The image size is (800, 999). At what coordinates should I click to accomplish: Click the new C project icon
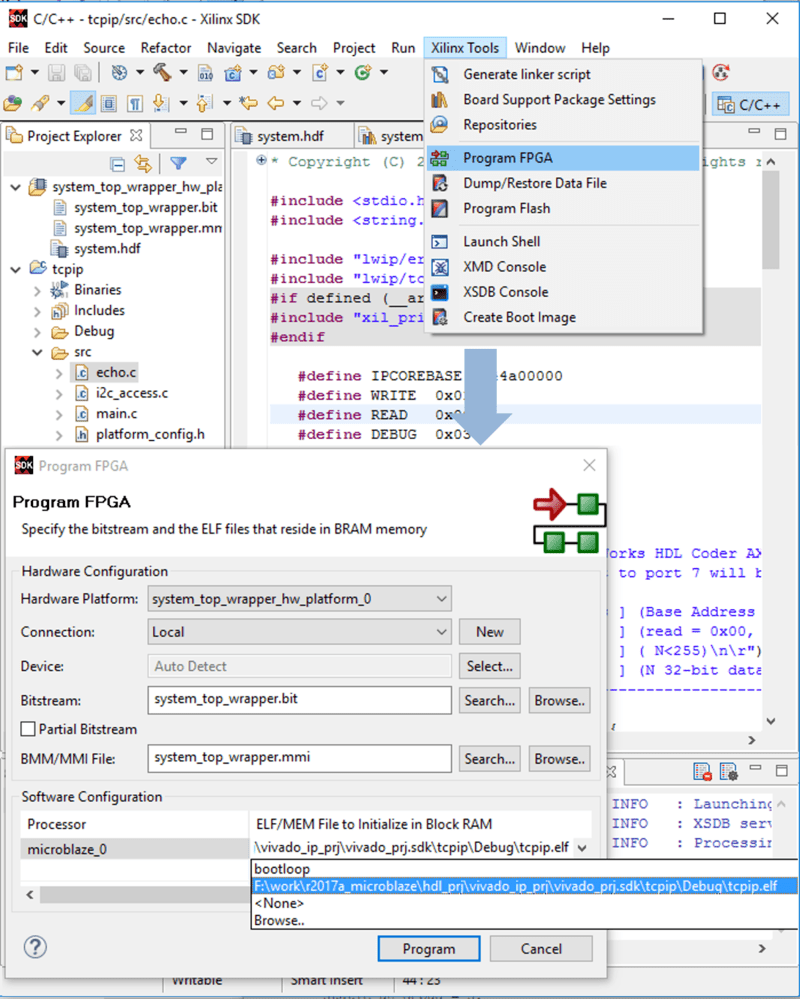pyautogui.click(x=233, y=73)
